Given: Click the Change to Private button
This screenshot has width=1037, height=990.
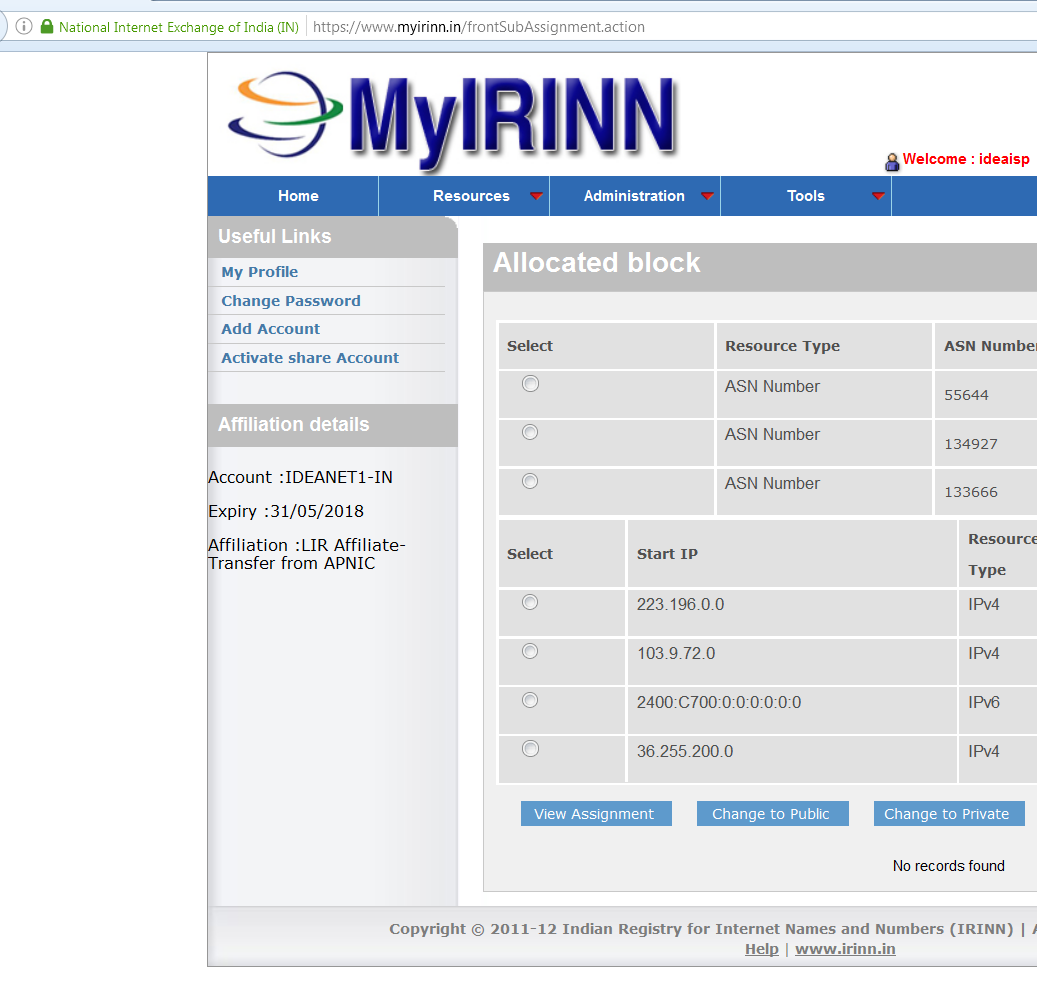Looking at the screenshot, I should pos(948,813).
